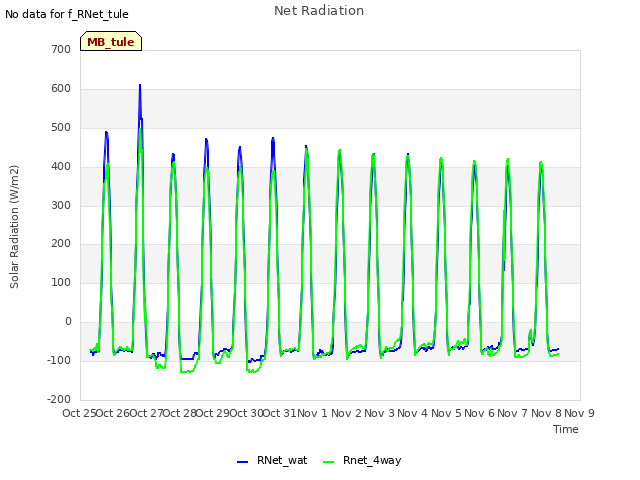The height and width of the screenshot is (480, 640).
Task: Click the green Rnet_4way legend swatch
Action: click(x=329, y=462)
